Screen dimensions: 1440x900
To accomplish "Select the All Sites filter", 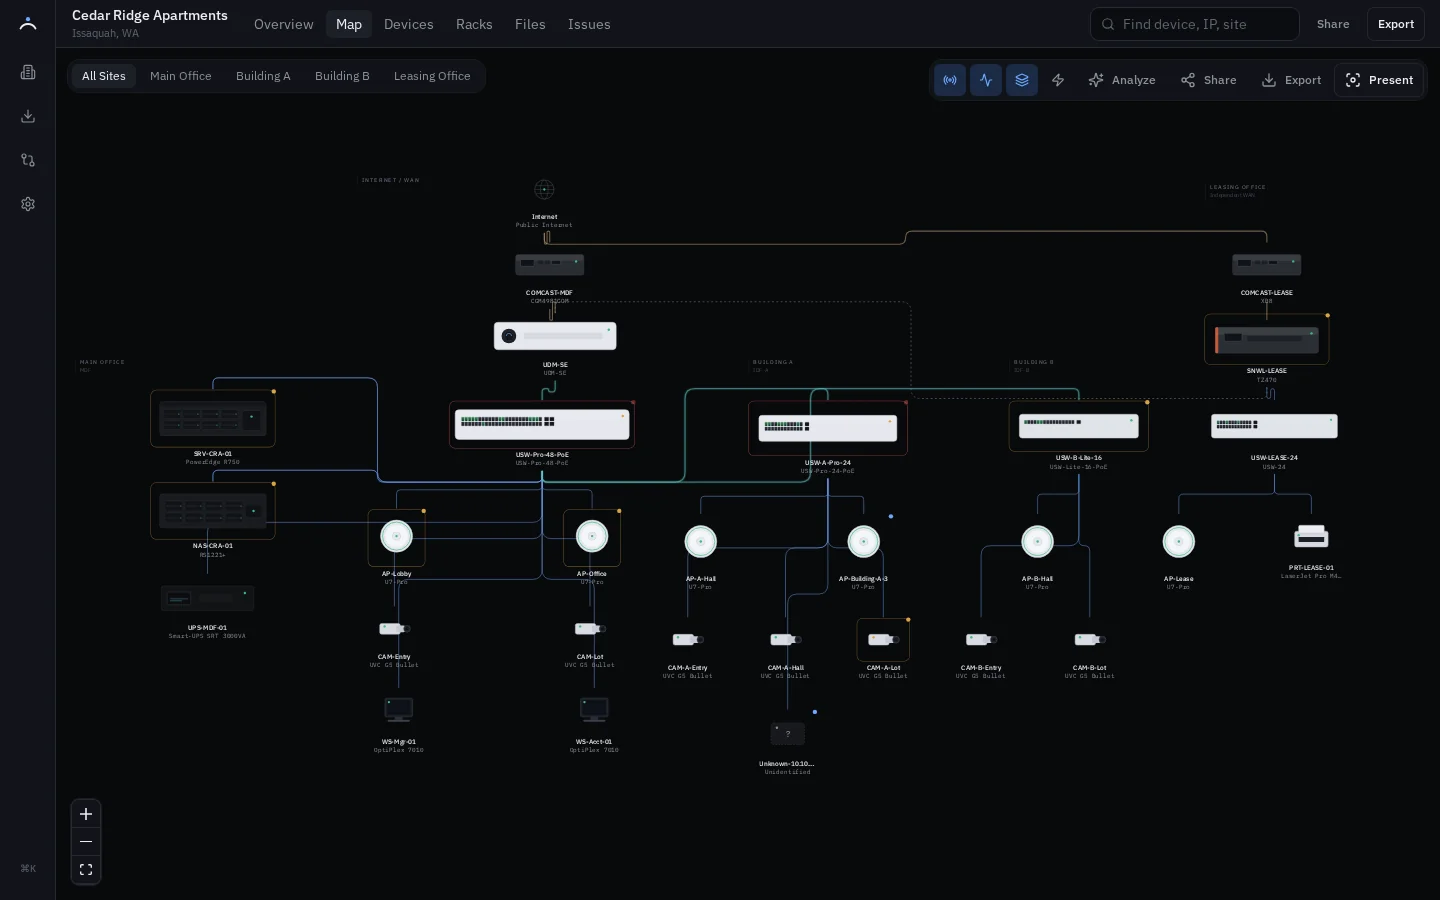I will pos(104,76).
